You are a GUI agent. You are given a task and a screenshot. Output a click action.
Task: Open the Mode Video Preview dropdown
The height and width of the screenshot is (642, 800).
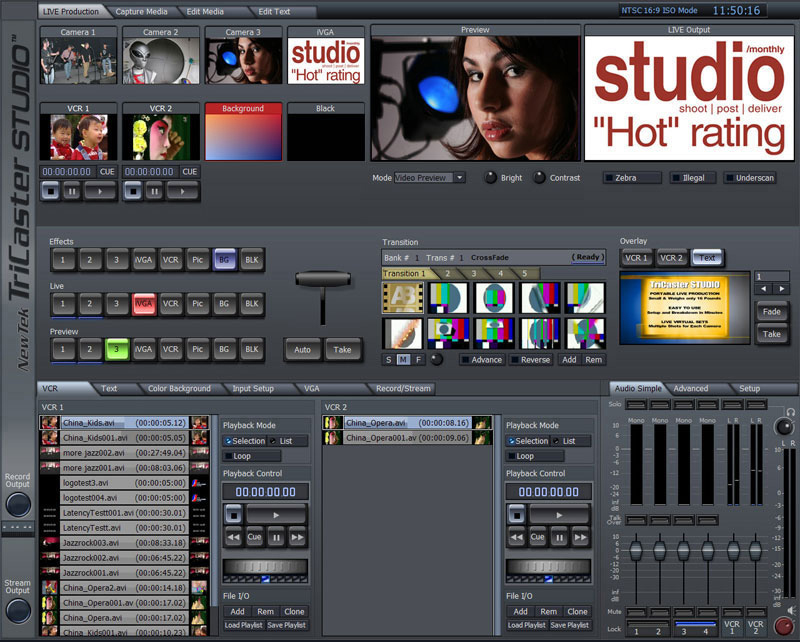click(460, 178)
